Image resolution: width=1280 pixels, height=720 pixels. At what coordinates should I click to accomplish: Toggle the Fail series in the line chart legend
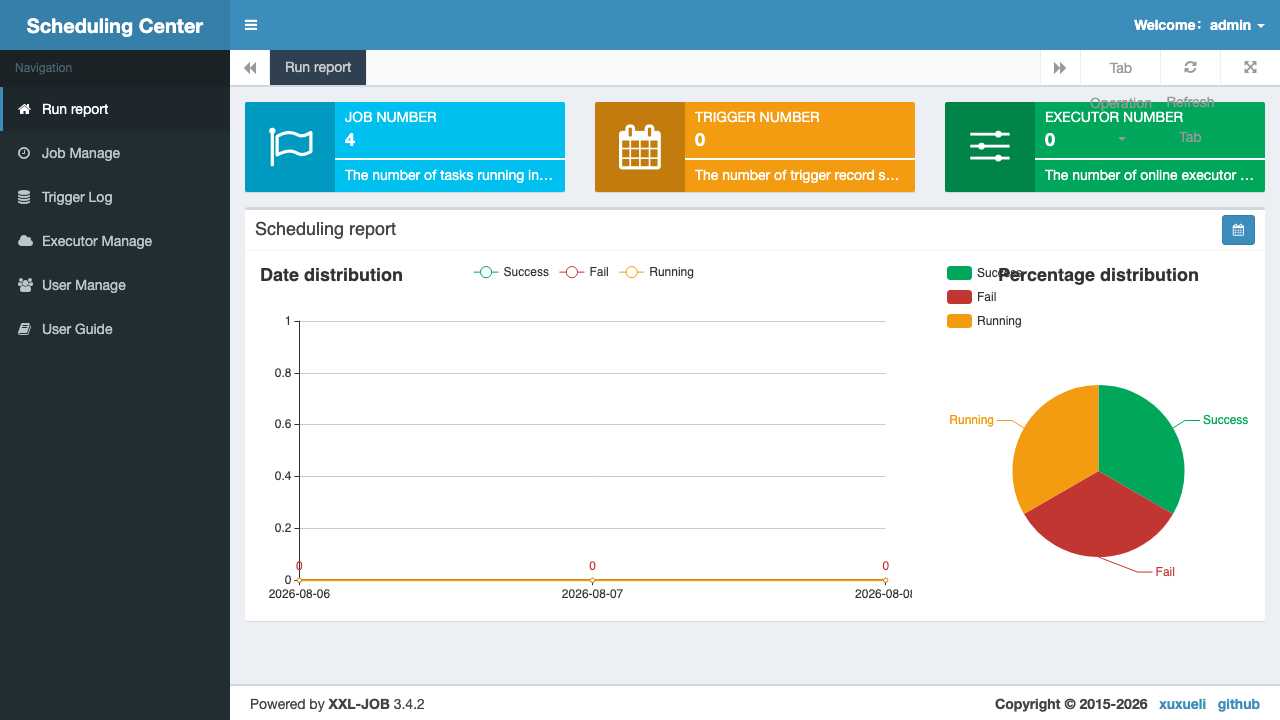tap(584, 272)
